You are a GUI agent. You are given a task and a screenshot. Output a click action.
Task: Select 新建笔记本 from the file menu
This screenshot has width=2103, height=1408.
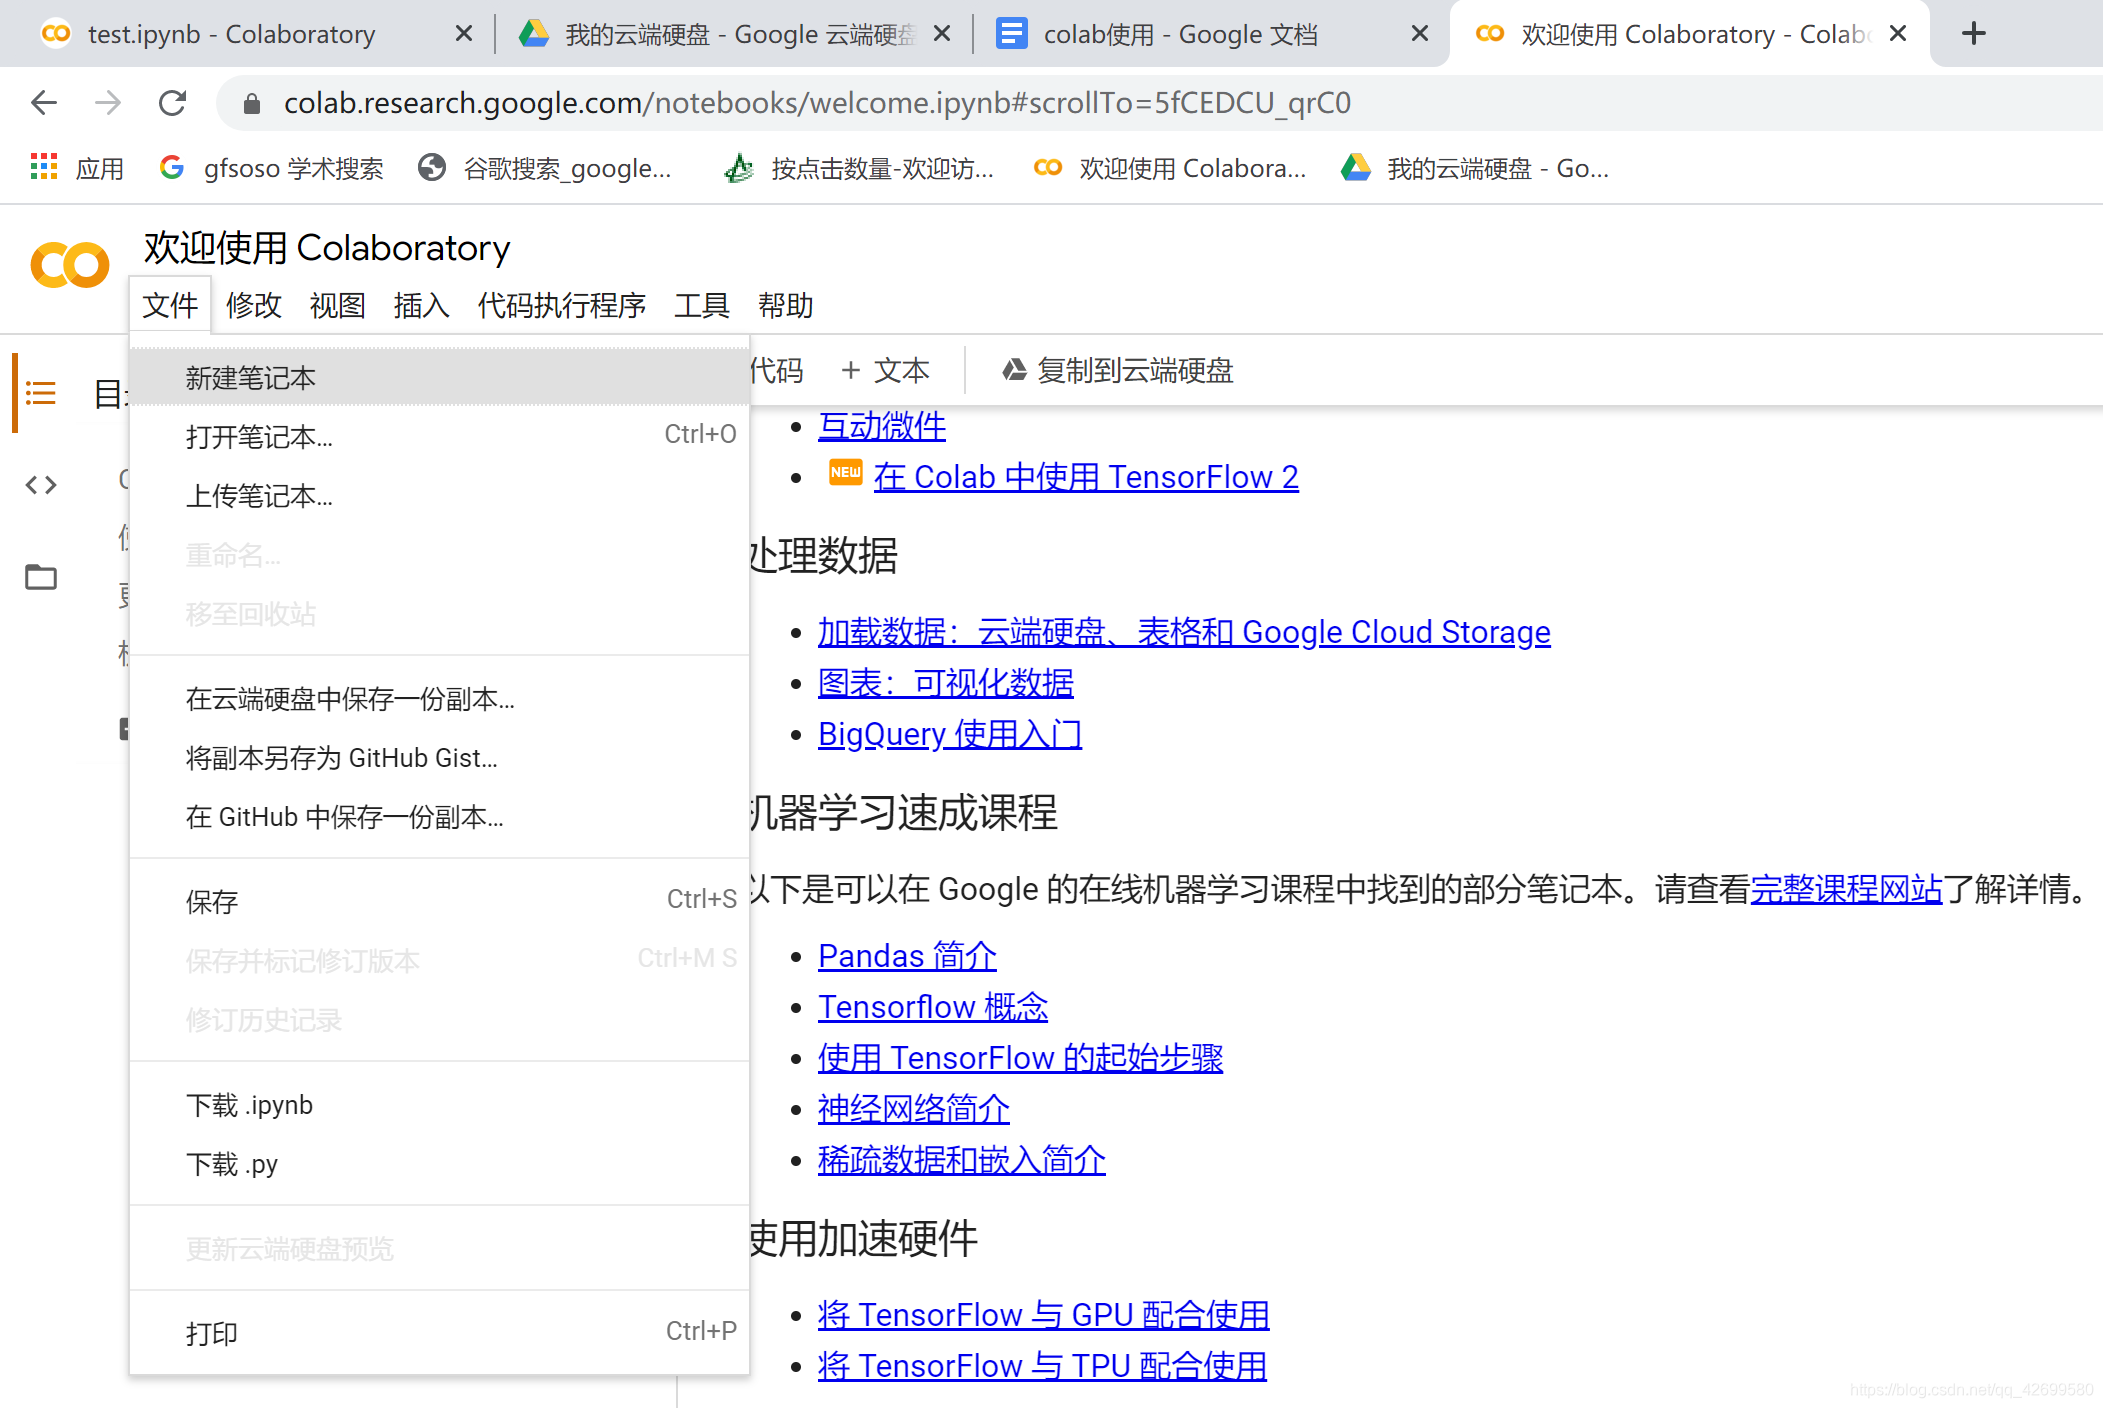[251, 378]
